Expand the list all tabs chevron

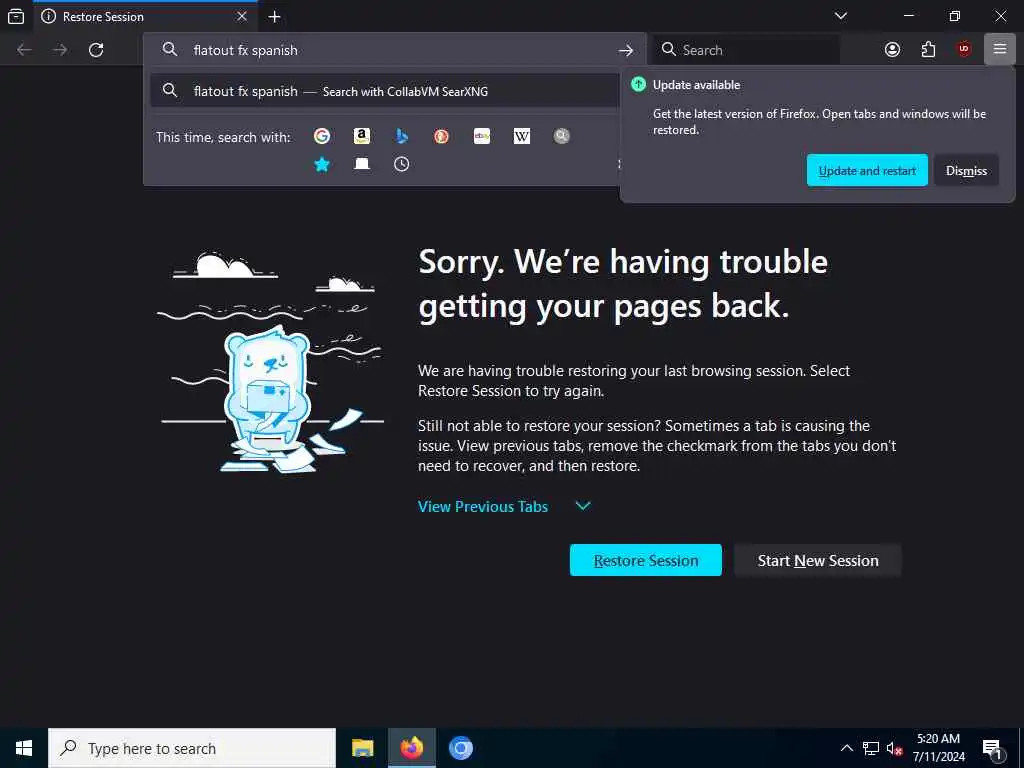(x=841, y=16)
